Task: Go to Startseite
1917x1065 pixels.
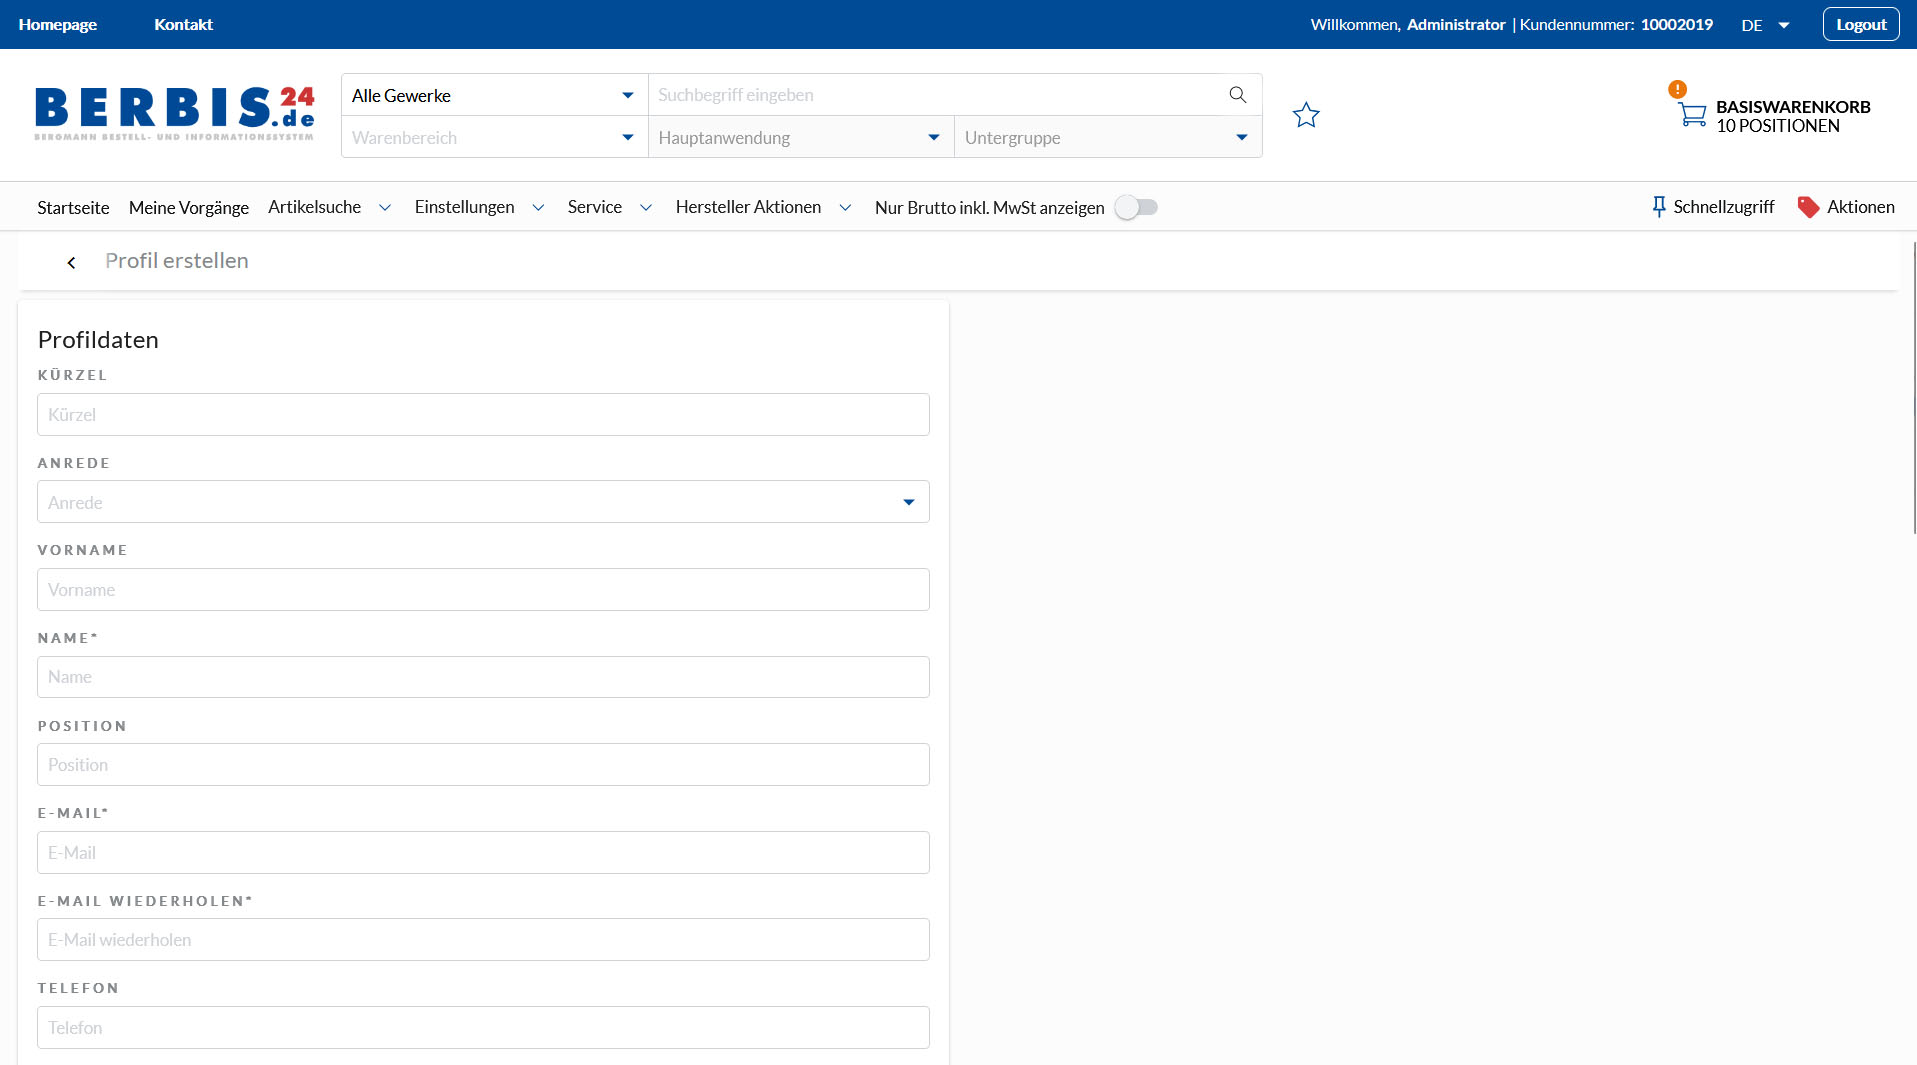Action: pyautogui.click(x=73, y=207)
